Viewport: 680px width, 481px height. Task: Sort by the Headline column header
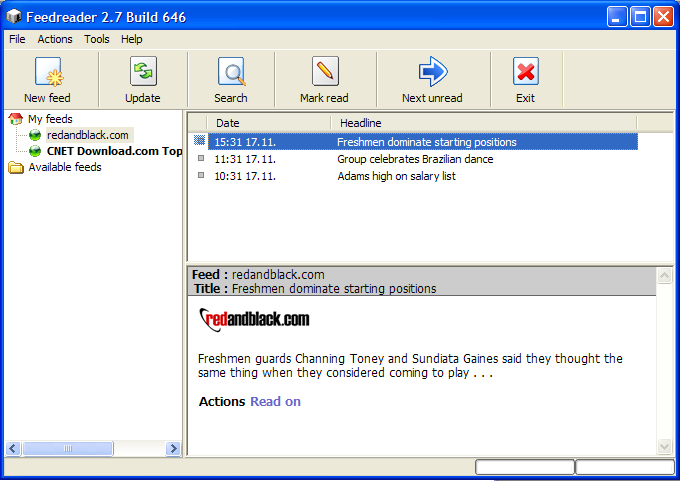click(484, 123)
